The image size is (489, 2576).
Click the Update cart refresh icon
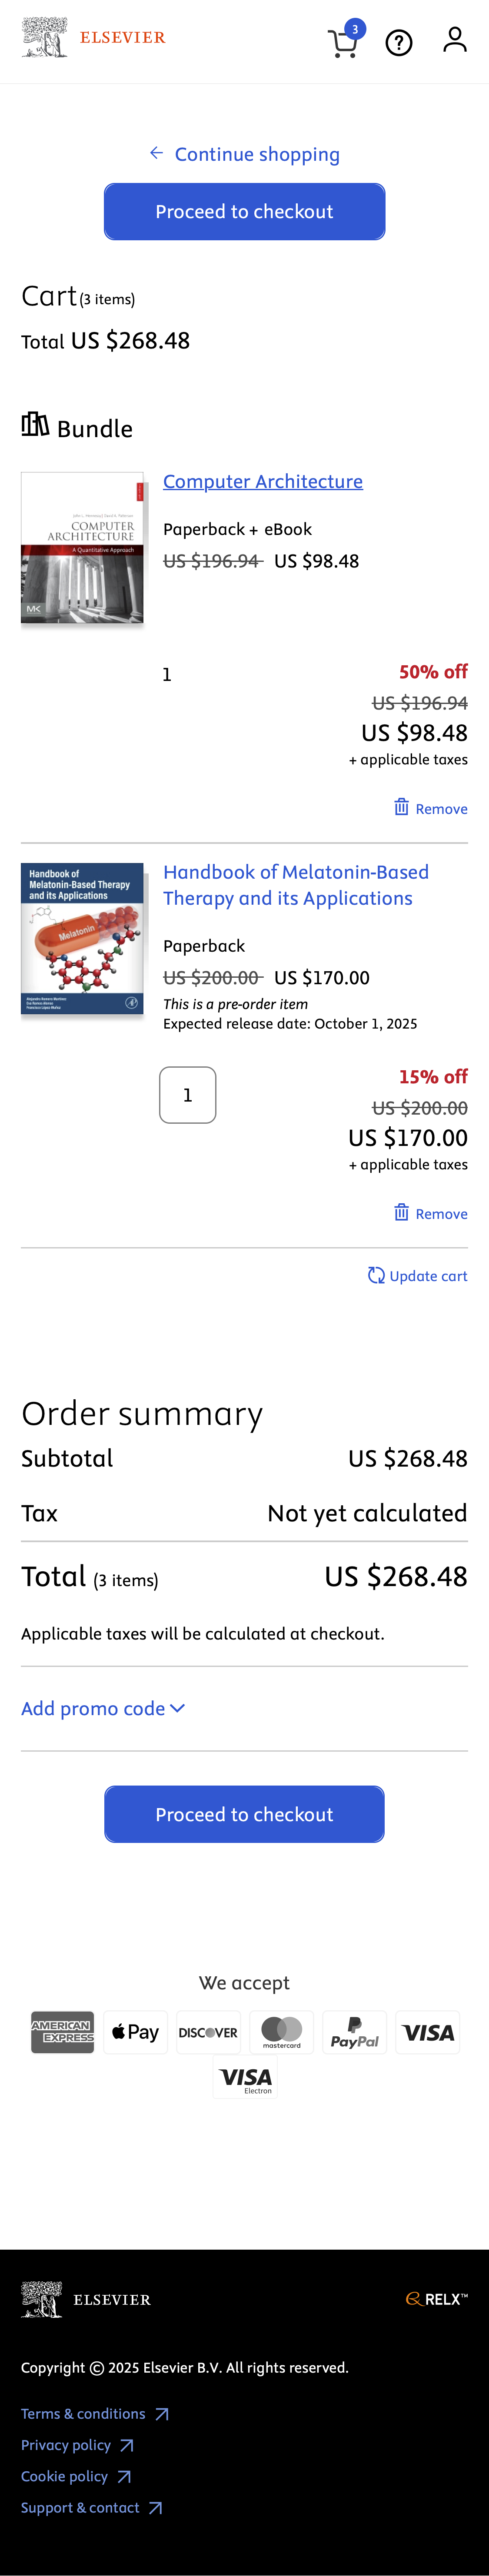click(x=376, y=1275)
